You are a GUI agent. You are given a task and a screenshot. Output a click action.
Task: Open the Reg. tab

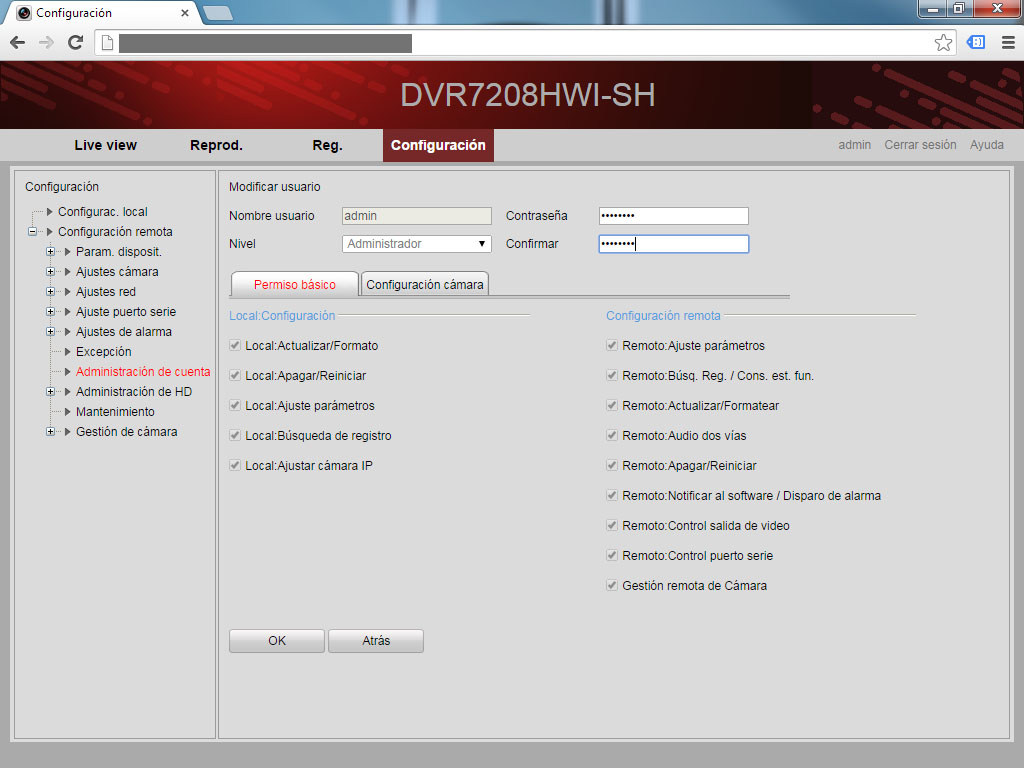[327, 145]
